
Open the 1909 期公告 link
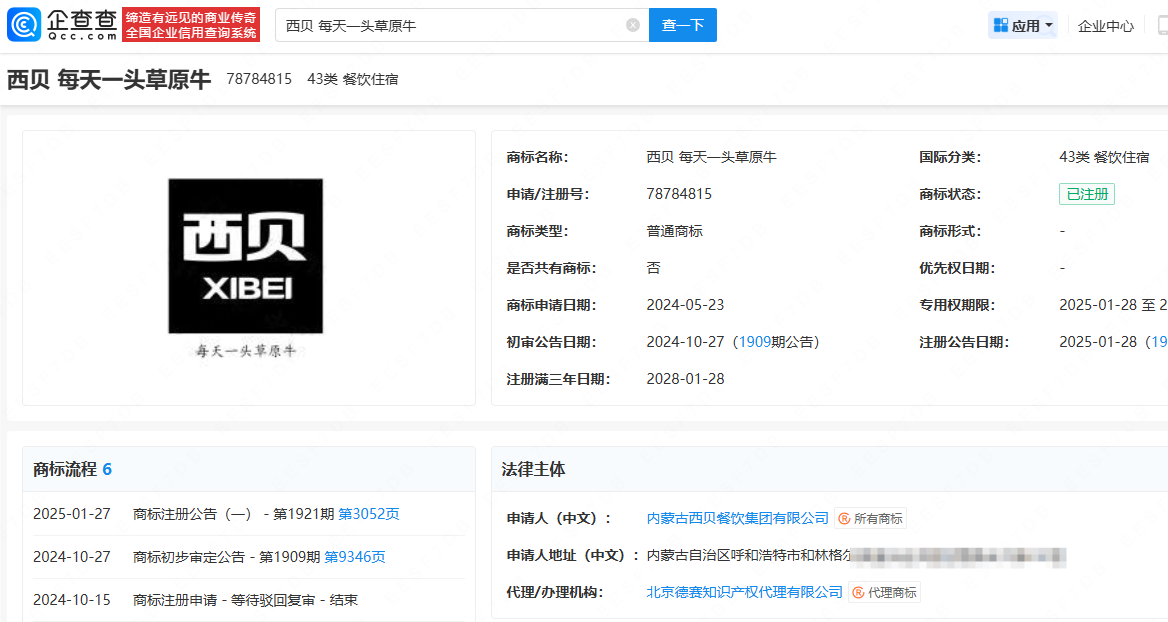754,342
